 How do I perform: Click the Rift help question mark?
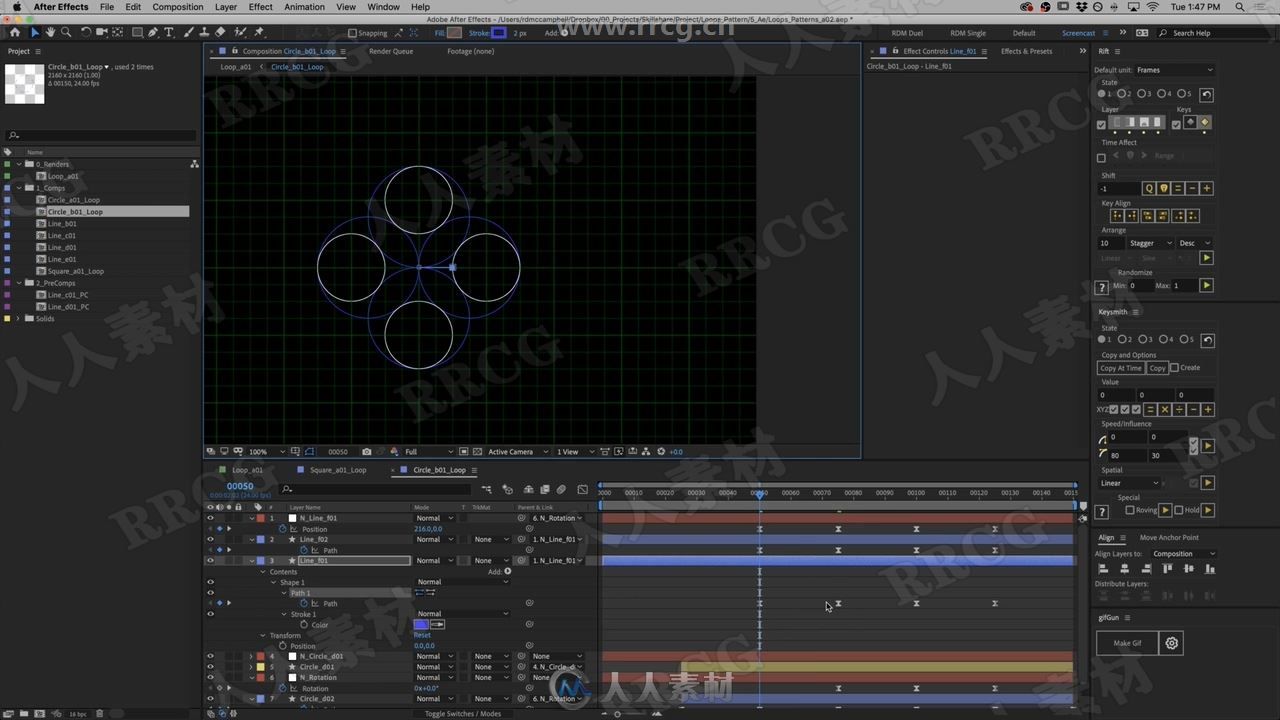[x=1103, y=287]
